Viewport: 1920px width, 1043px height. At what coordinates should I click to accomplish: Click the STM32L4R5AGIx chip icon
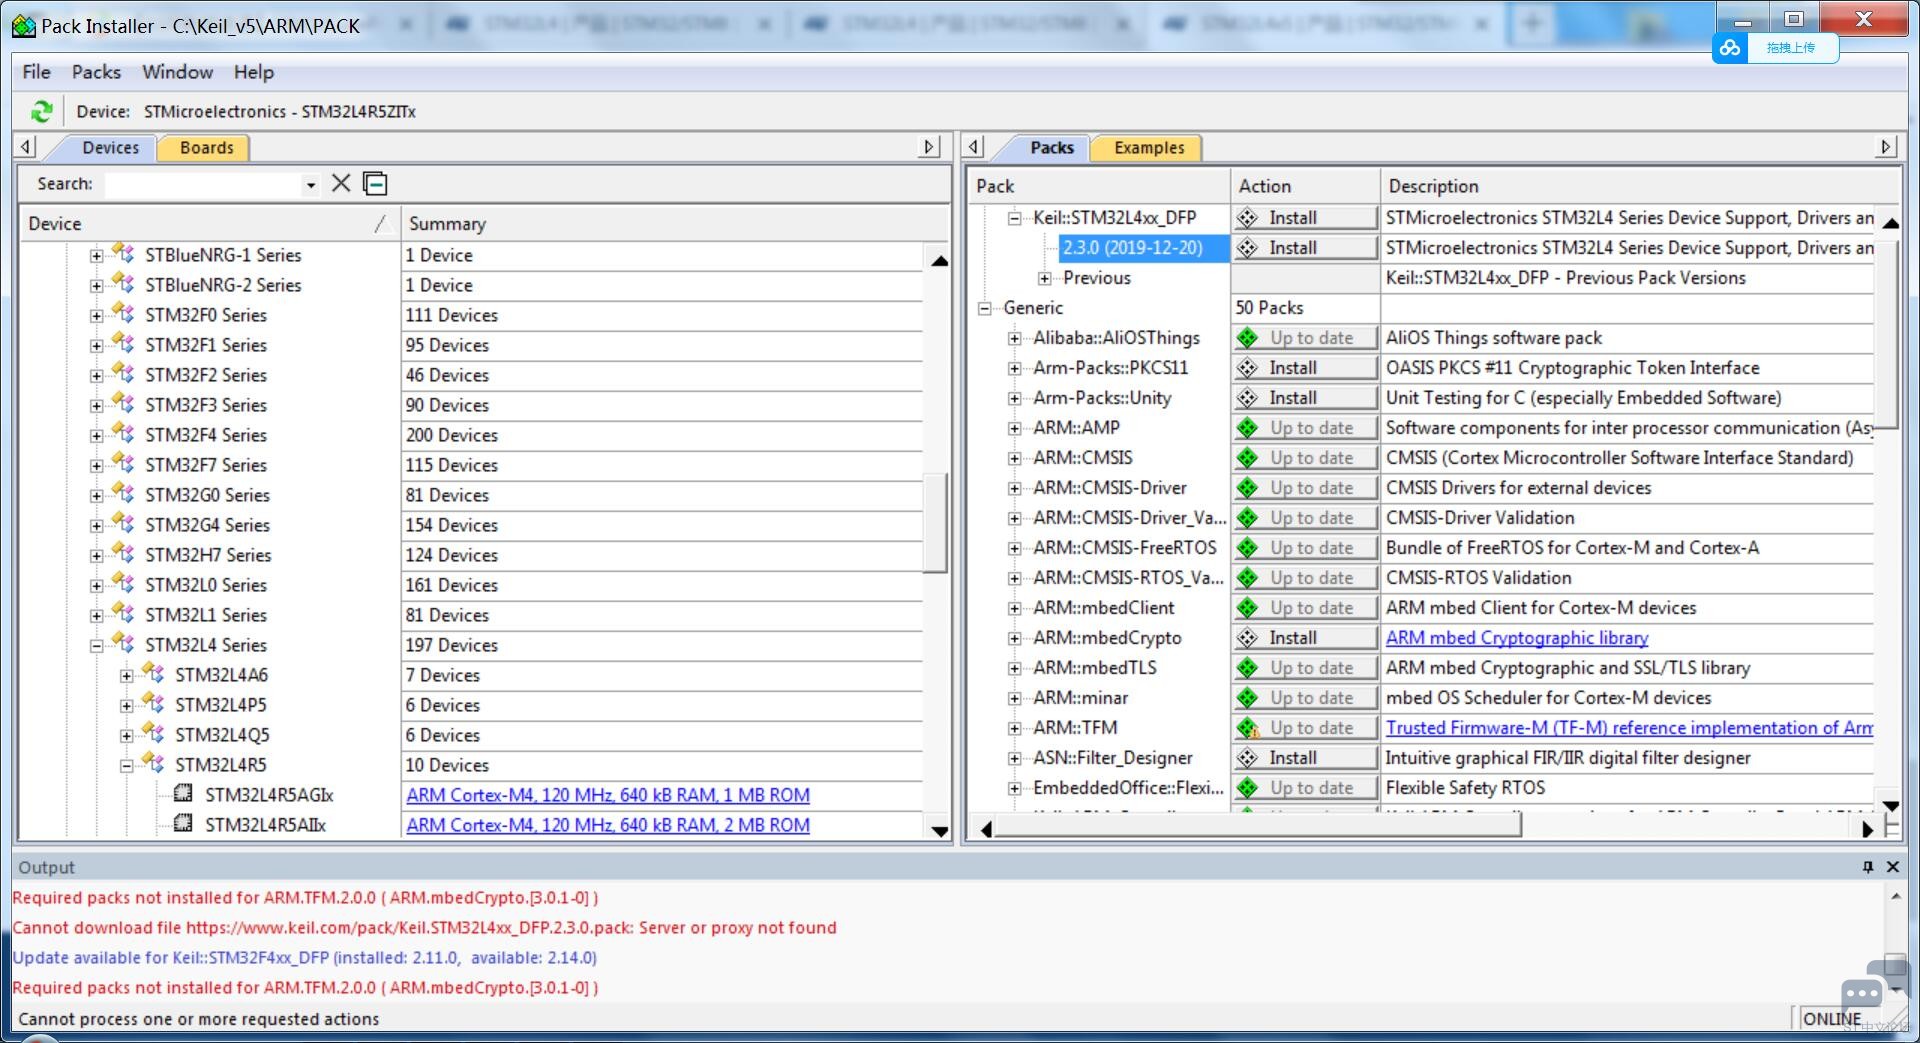coord(183,794)
